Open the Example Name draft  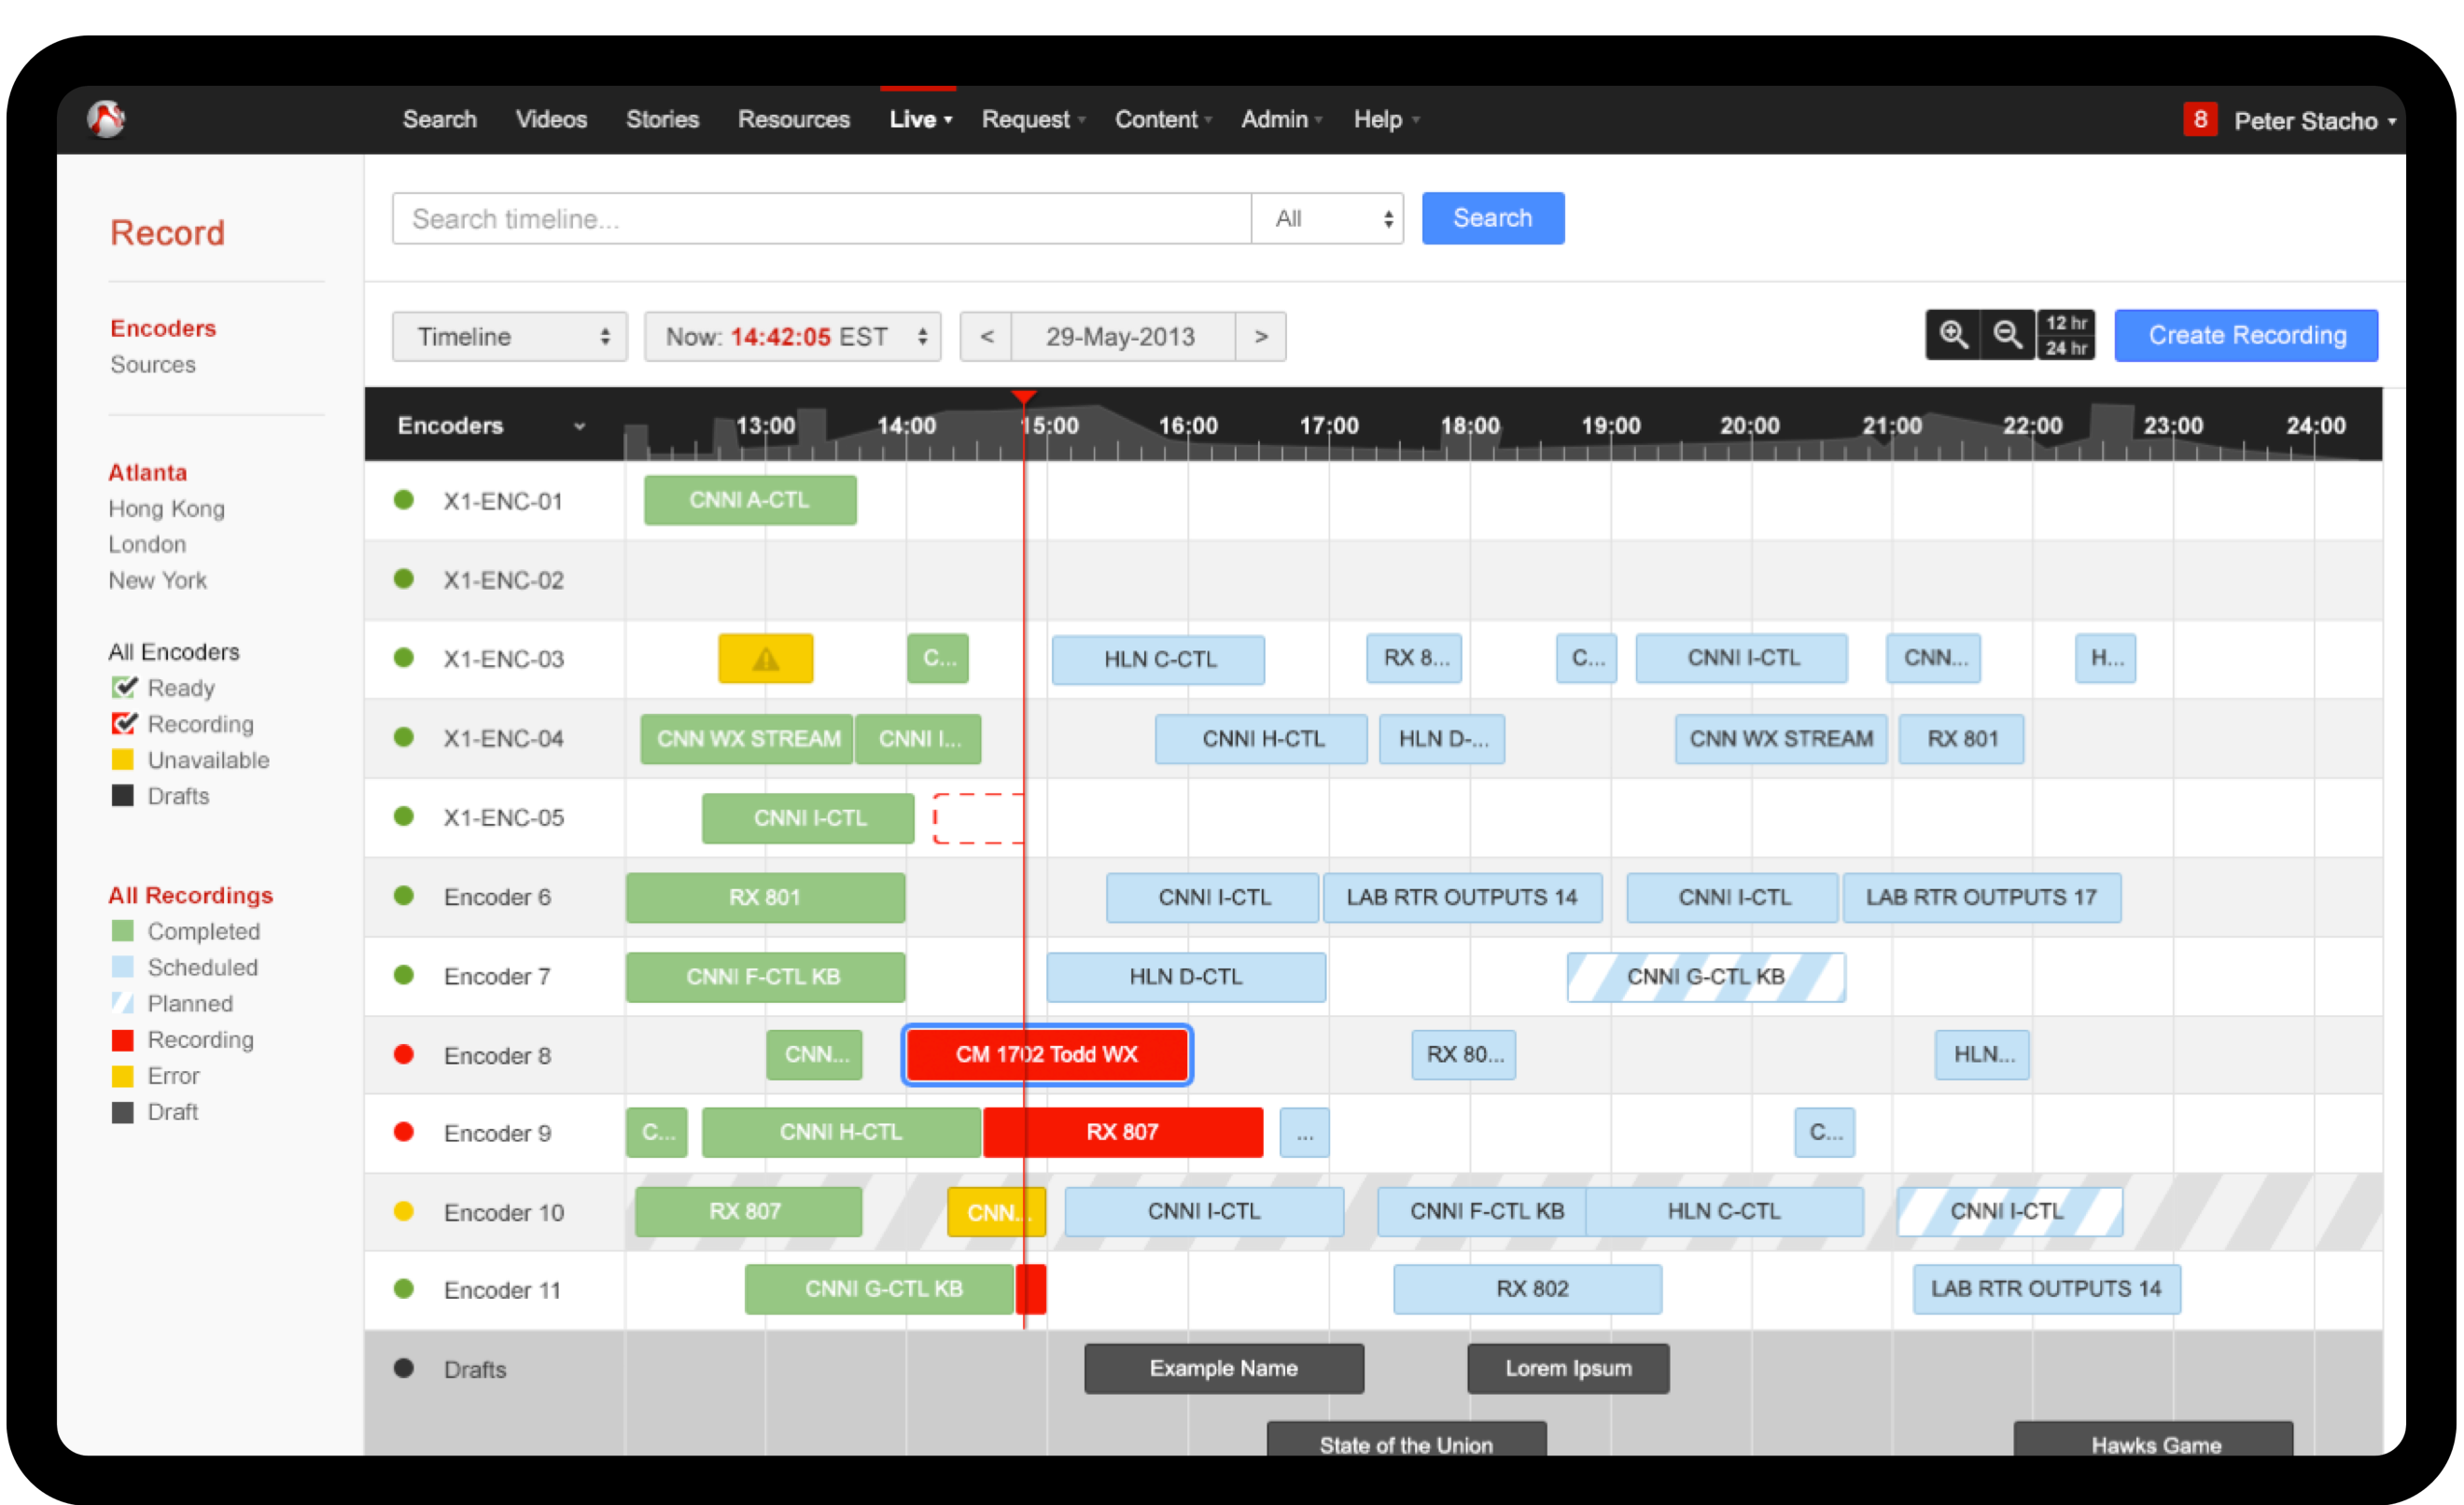click(x=1224, y=1368)
